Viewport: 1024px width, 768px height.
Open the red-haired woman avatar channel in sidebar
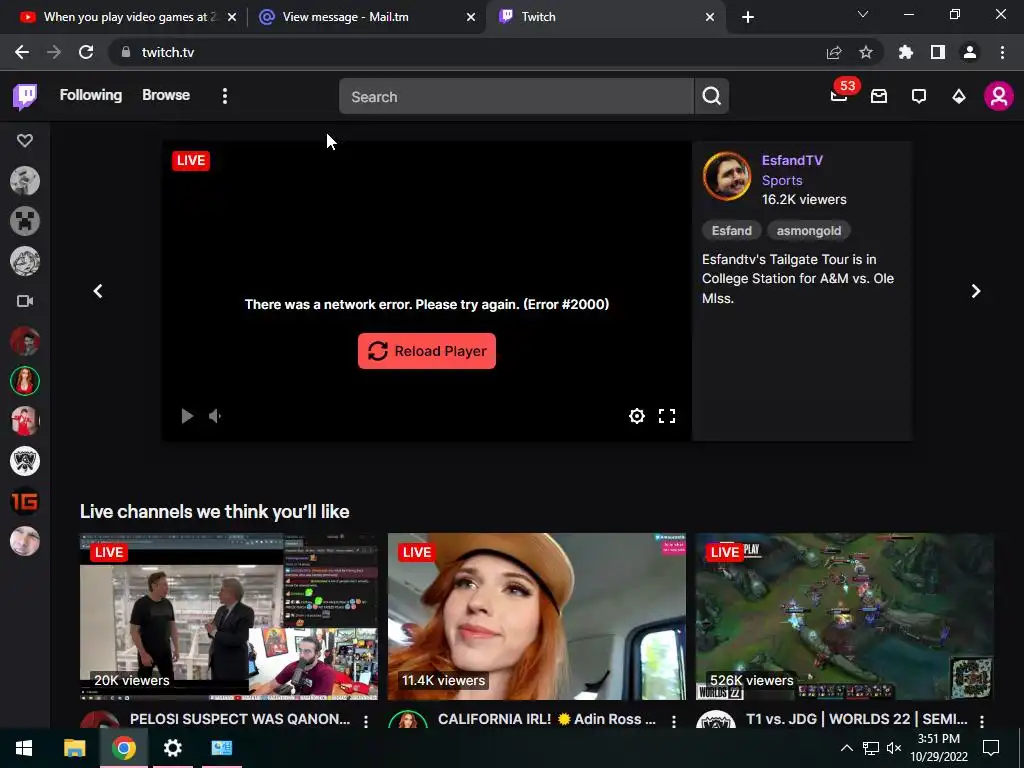(25, 381)
